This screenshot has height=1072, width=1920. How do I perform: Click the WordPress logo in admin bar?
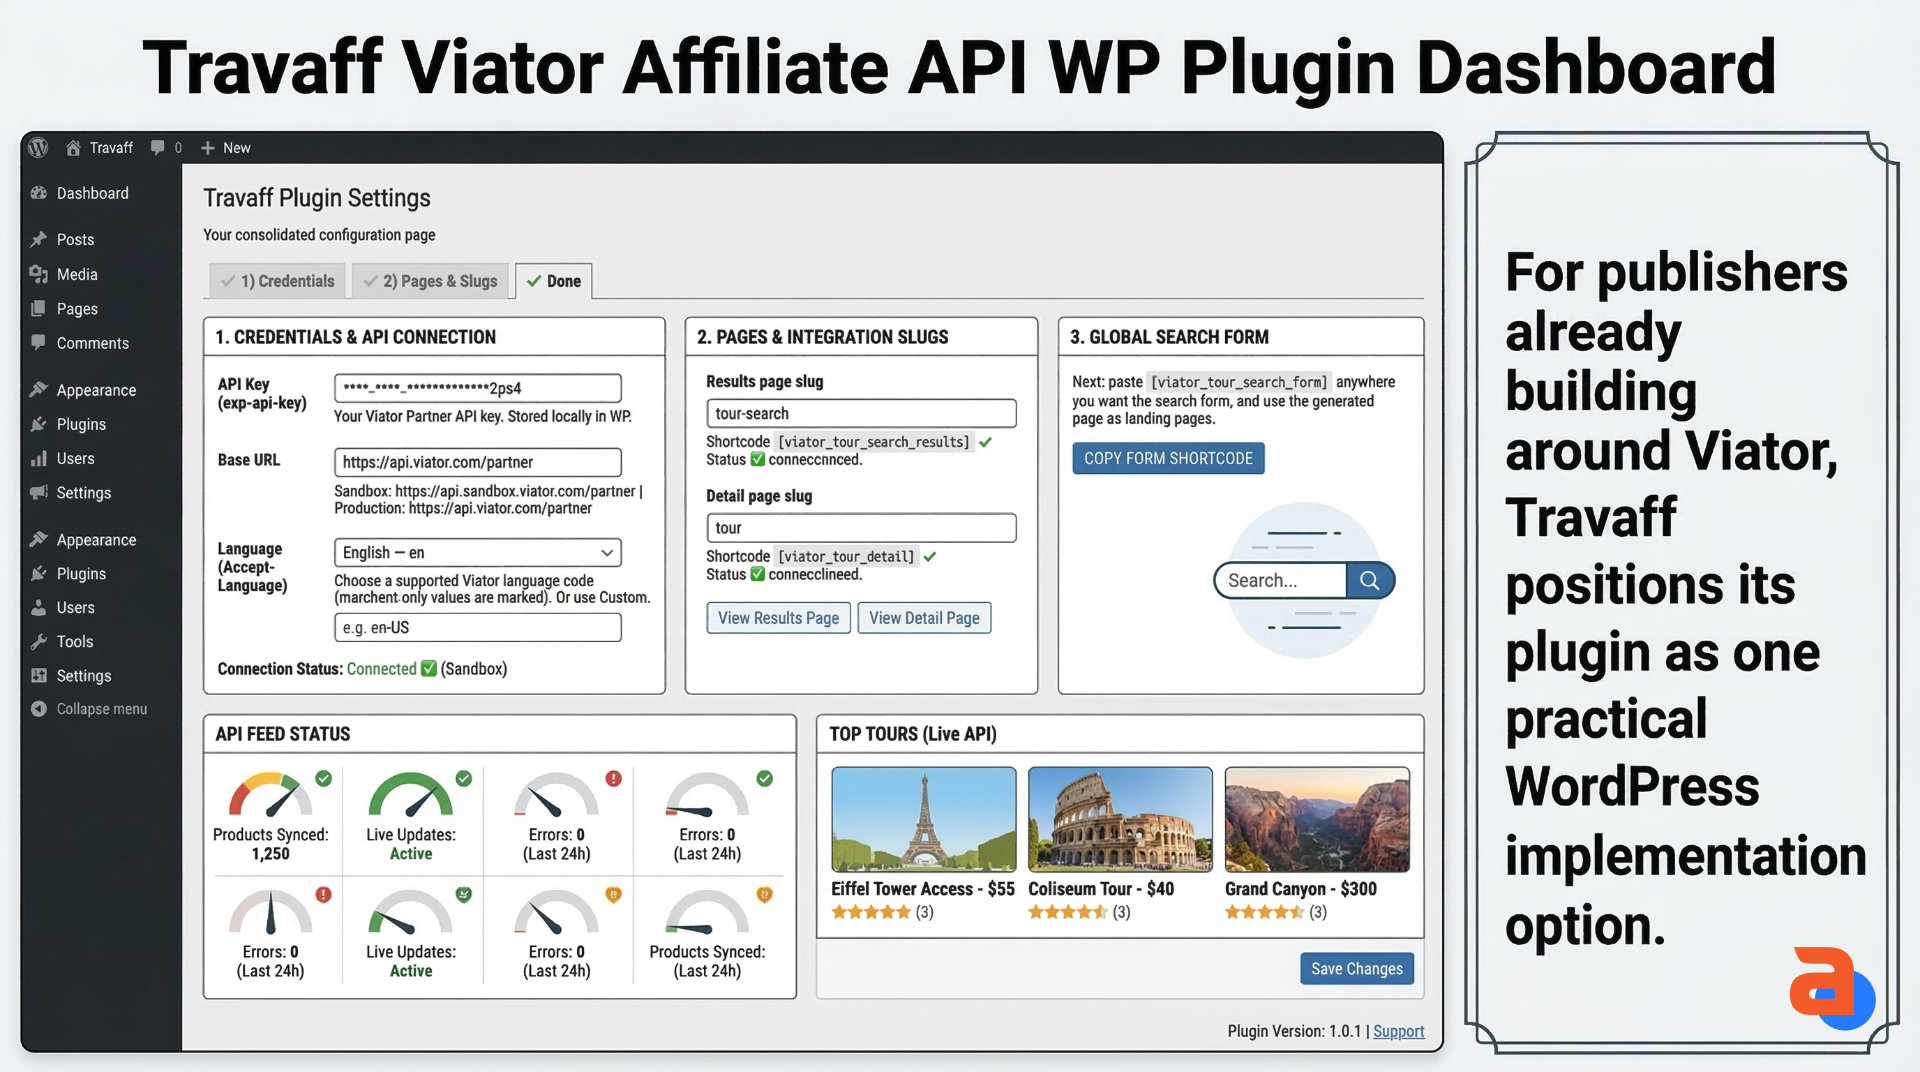37,147
